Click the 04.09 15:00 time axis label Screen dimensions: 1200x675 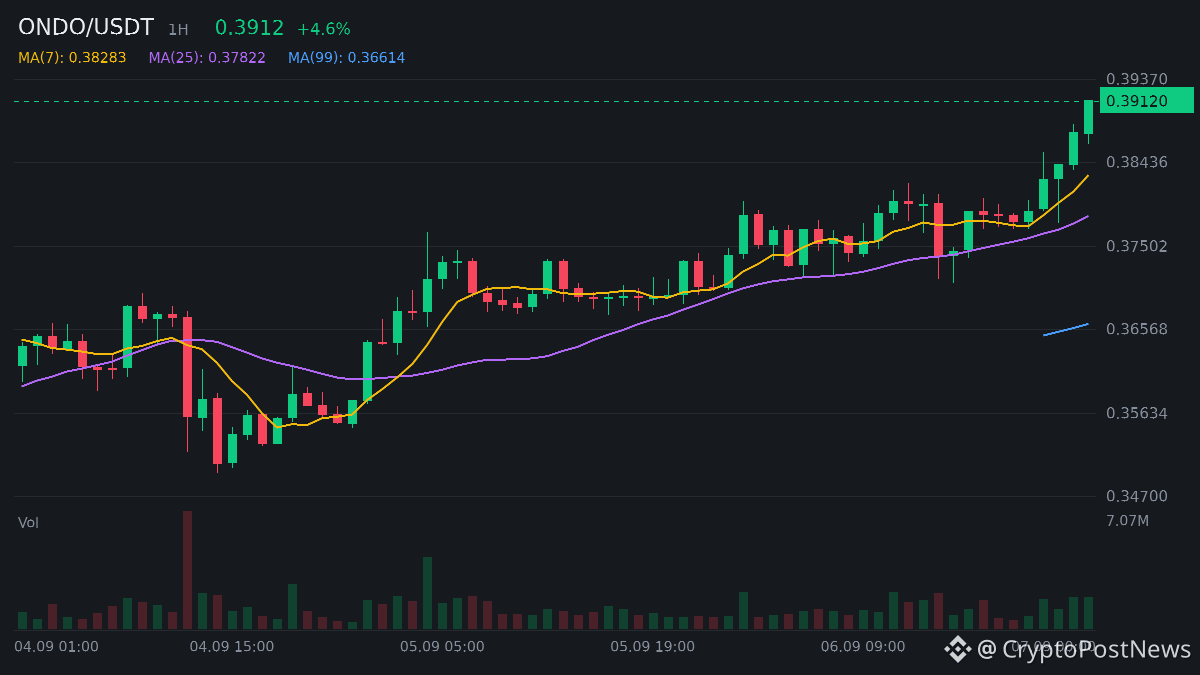pos(232,647)
